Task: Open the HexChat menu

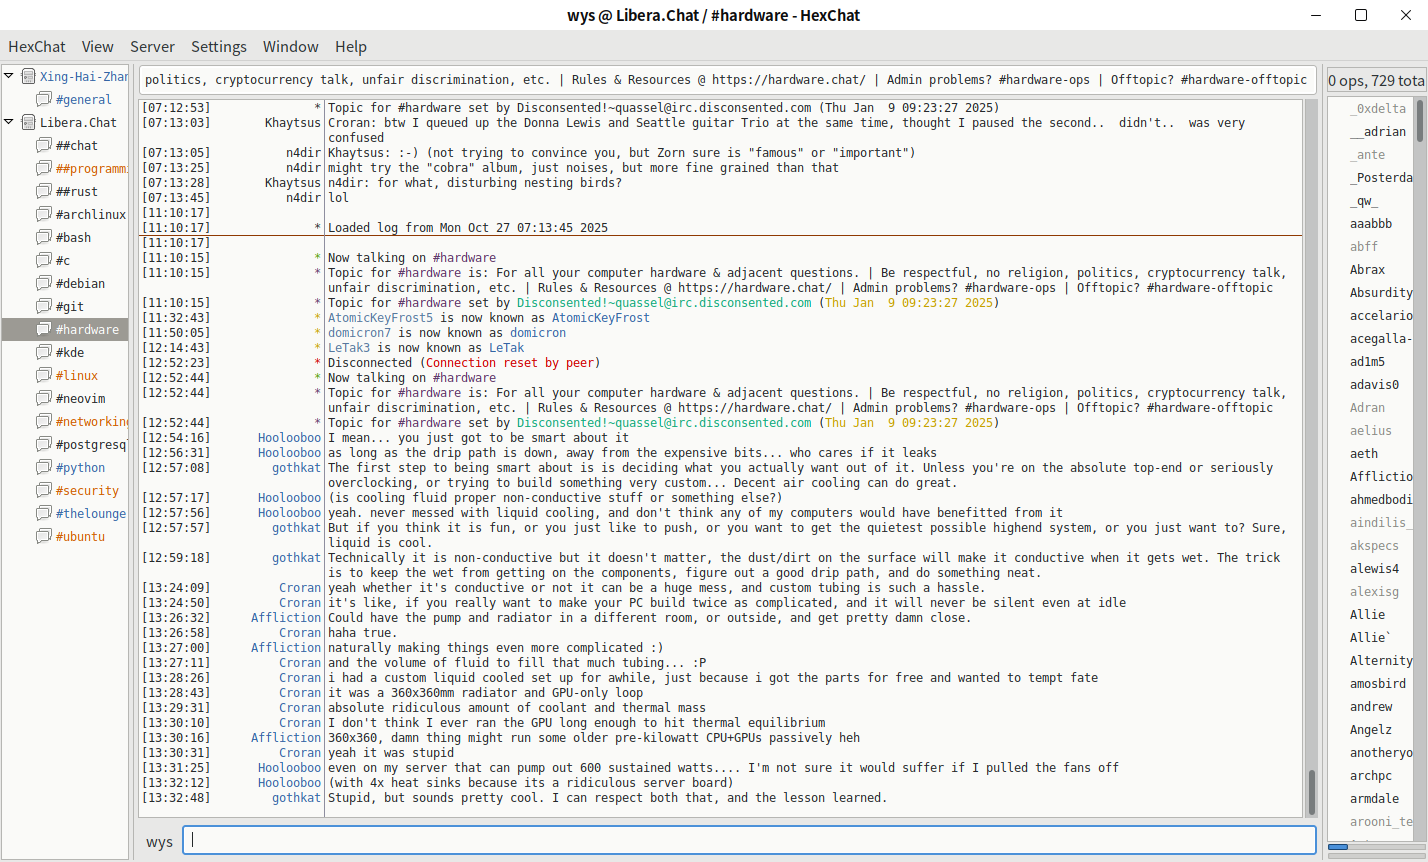Action: pos(37,47)
